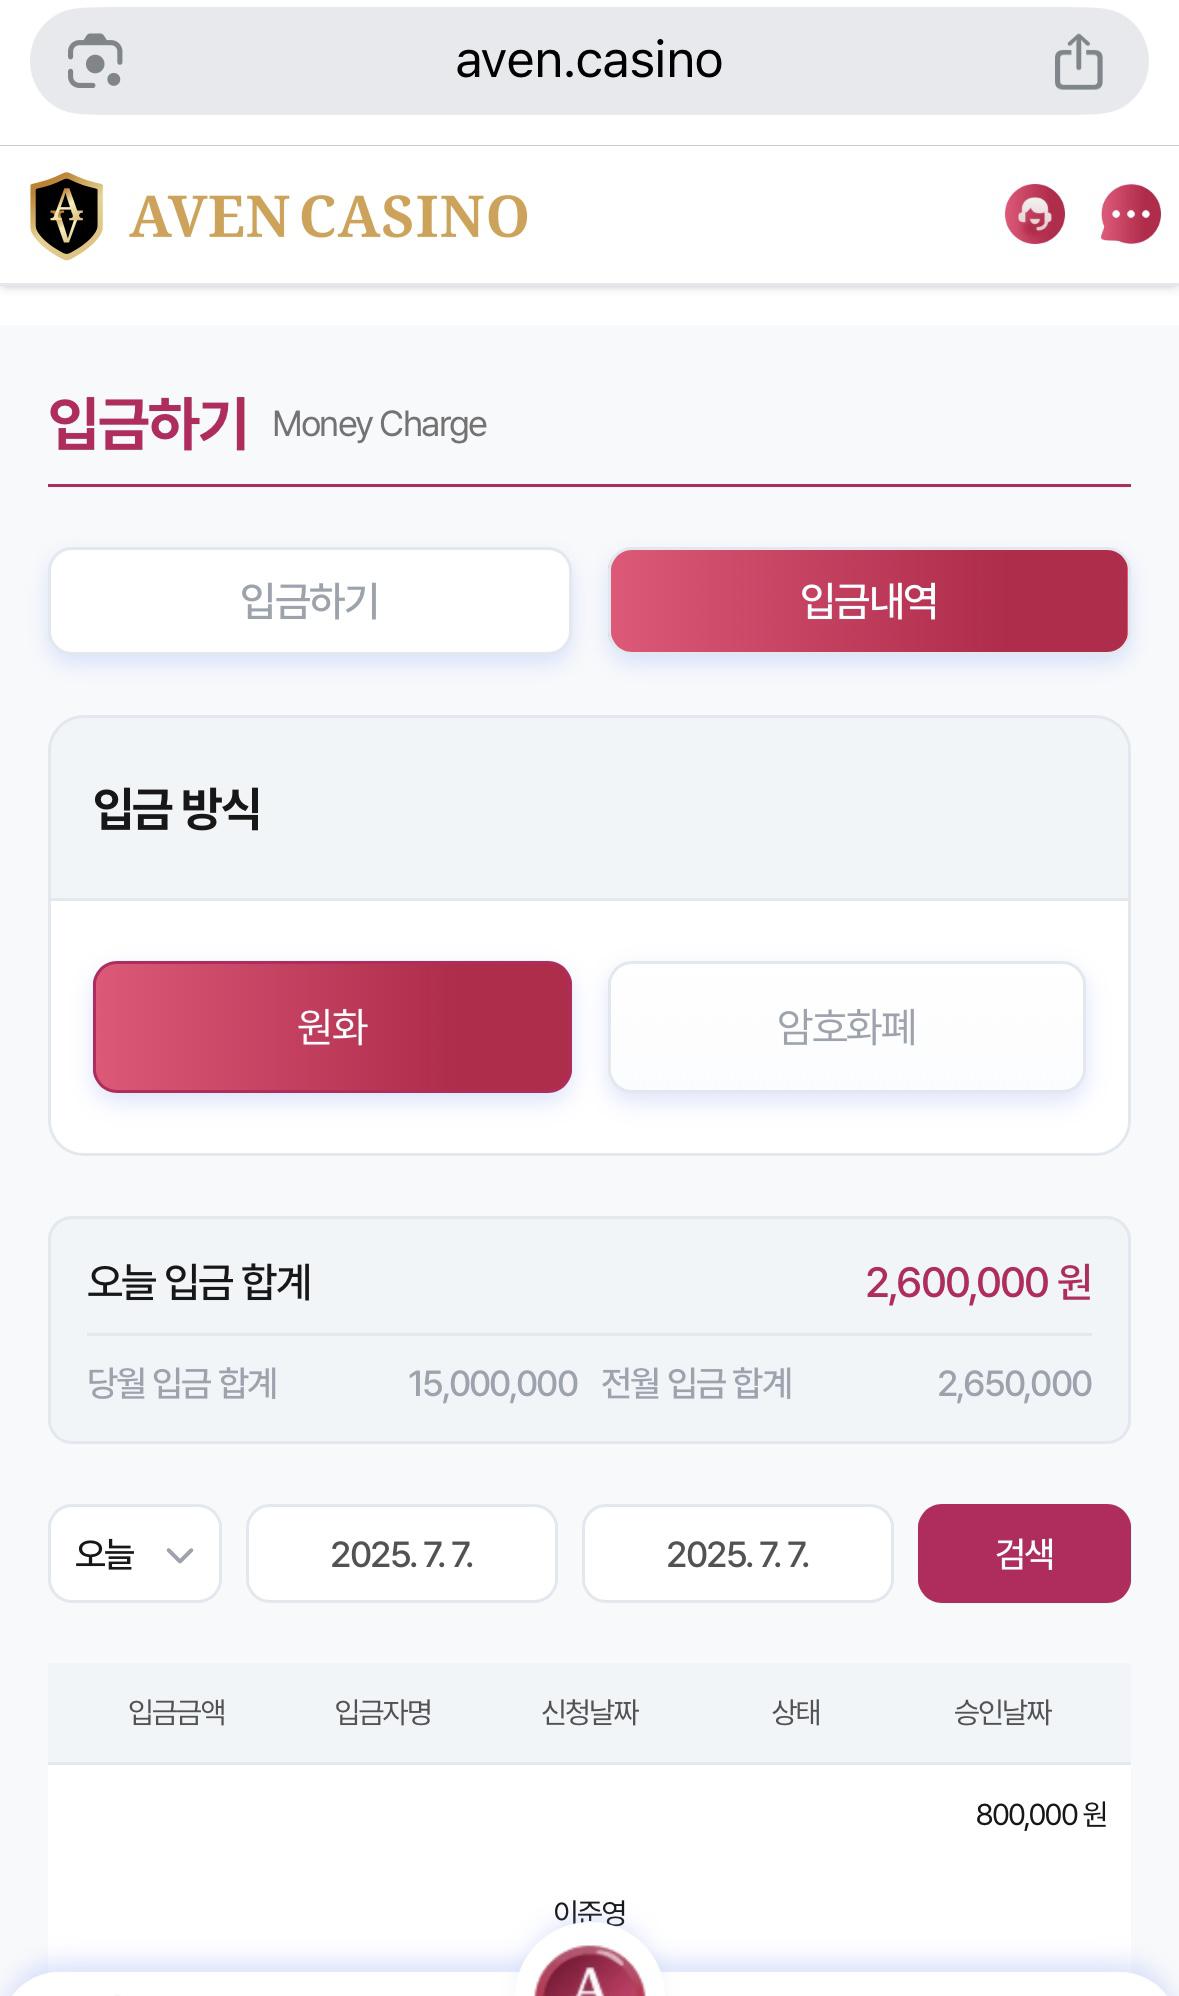
Task: Open the end date field 2025. 7. 7.
Action: [x=738, y=1554]
